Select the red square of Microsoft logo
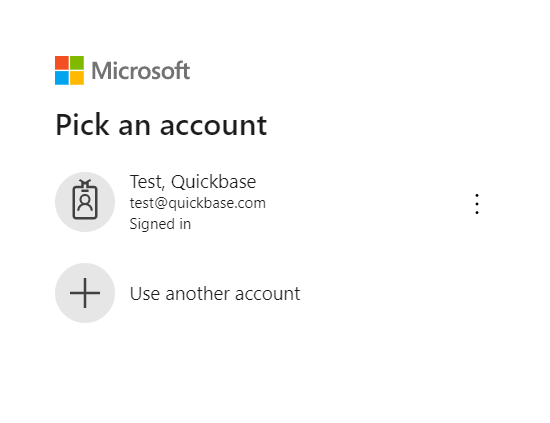Screen dimensions: 550x423 point(62,63)
